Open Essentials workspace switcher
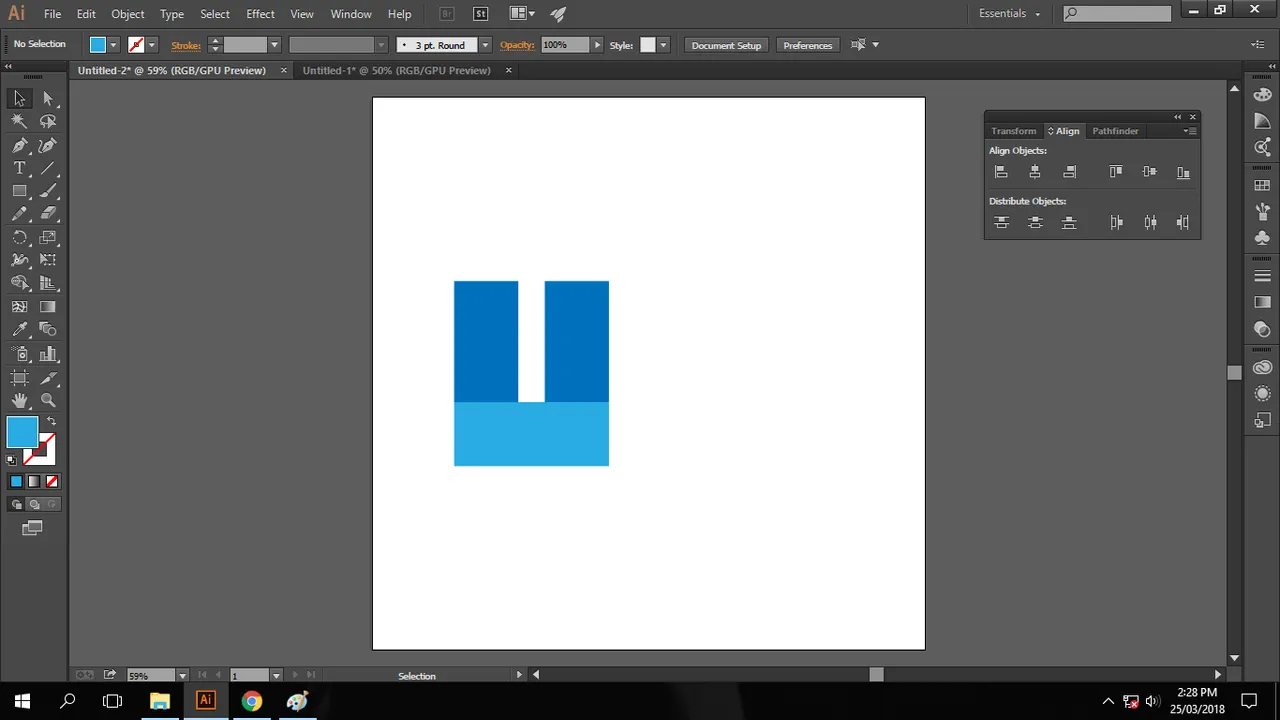1280x720 pixels. click(x=1010, y=14)
